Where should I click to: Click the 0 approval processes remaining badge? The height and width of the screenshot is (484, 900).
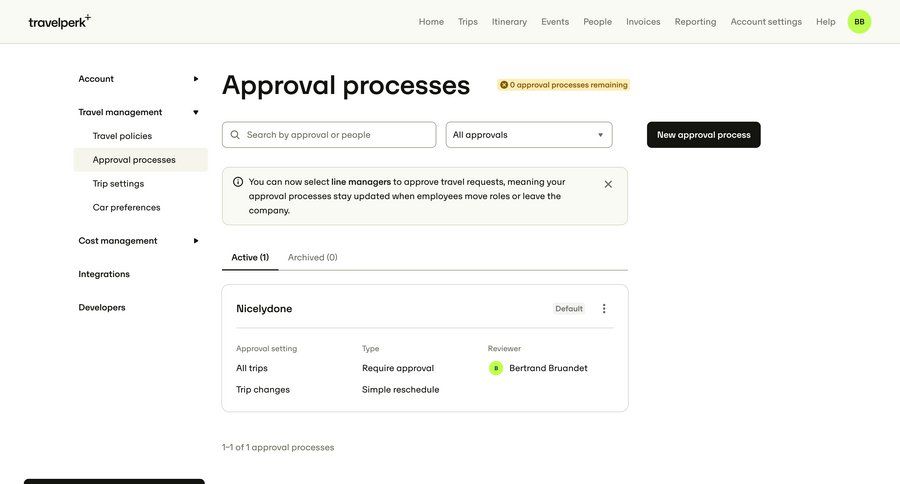(564, 85)
